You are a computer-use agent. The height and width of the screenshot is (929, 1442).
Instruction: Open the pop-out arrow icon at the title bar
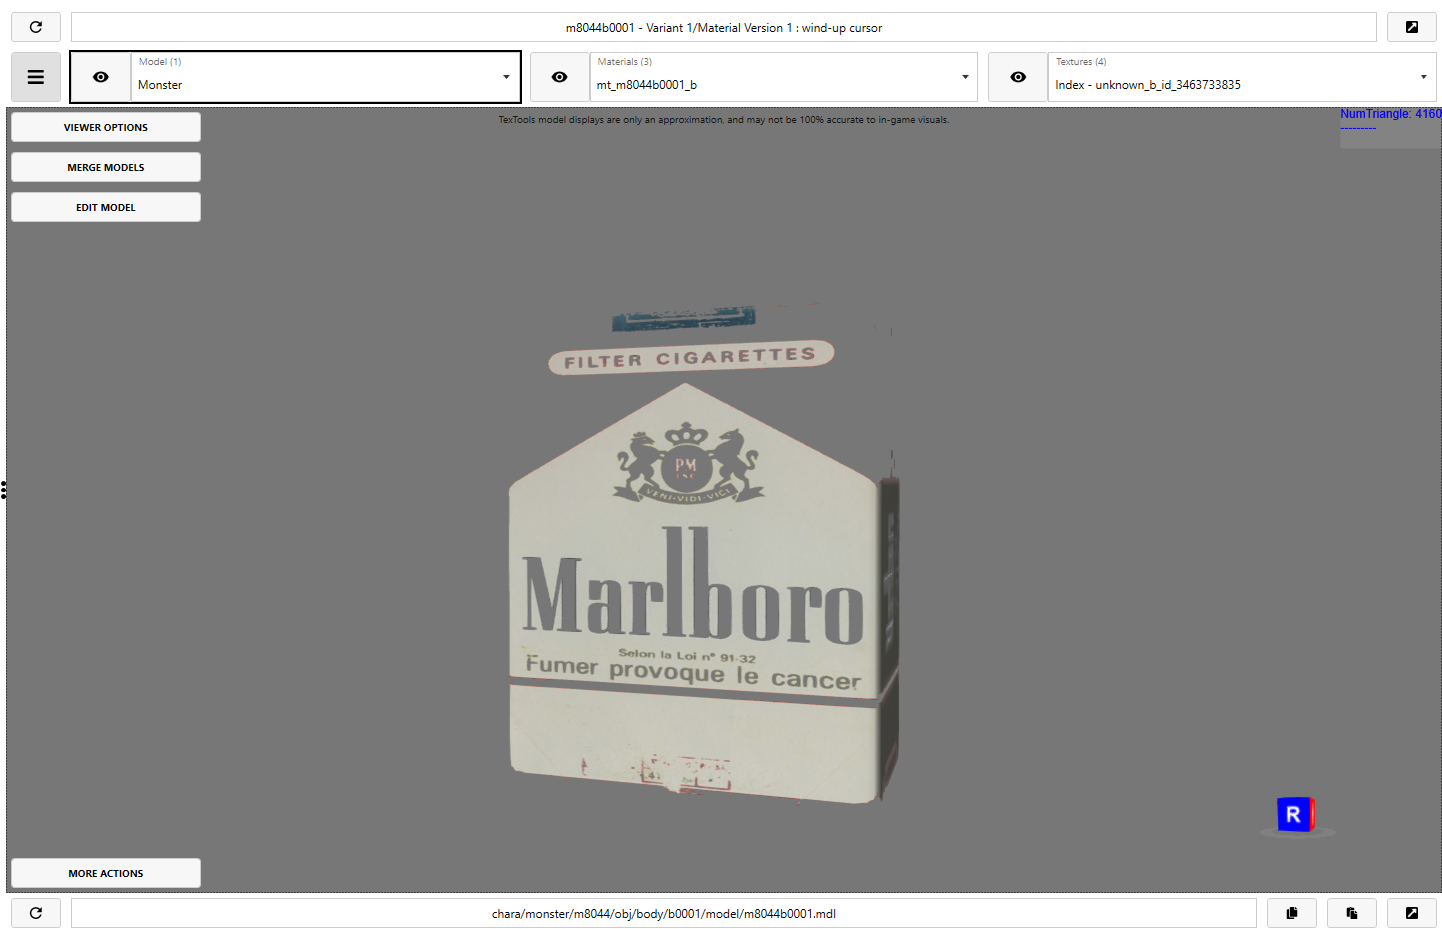1411,27
